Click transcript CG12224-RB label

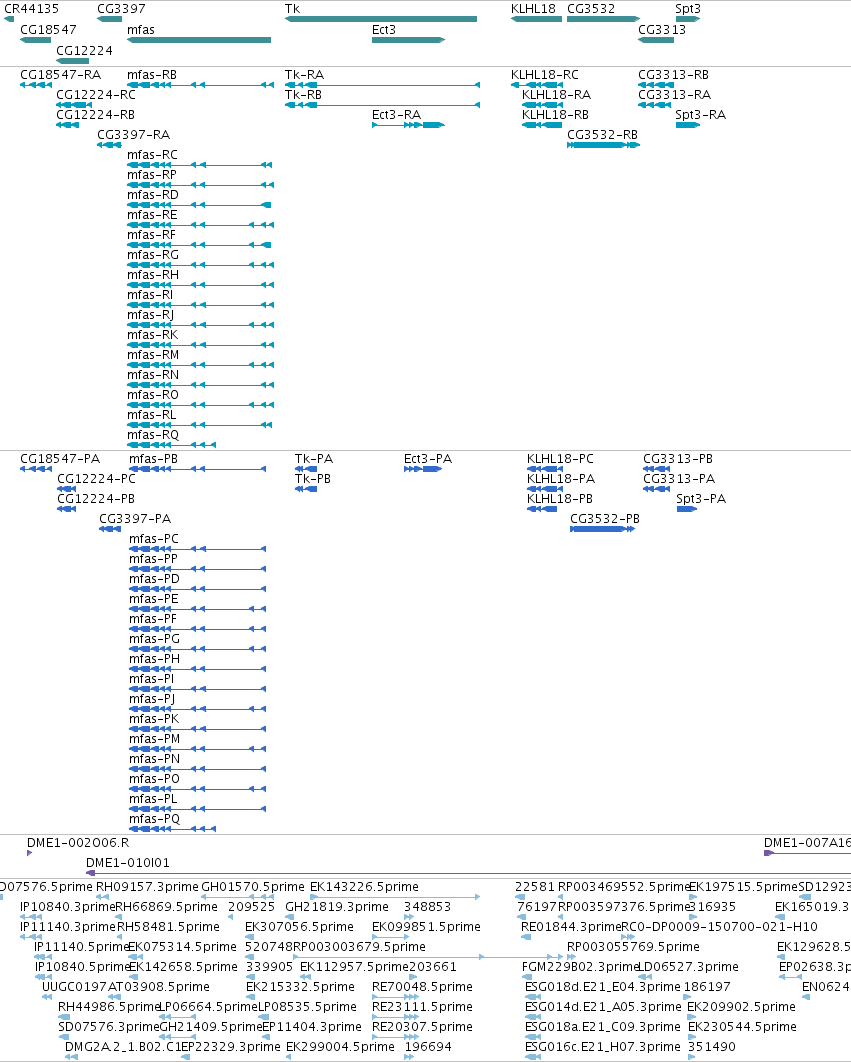(95, 114)
